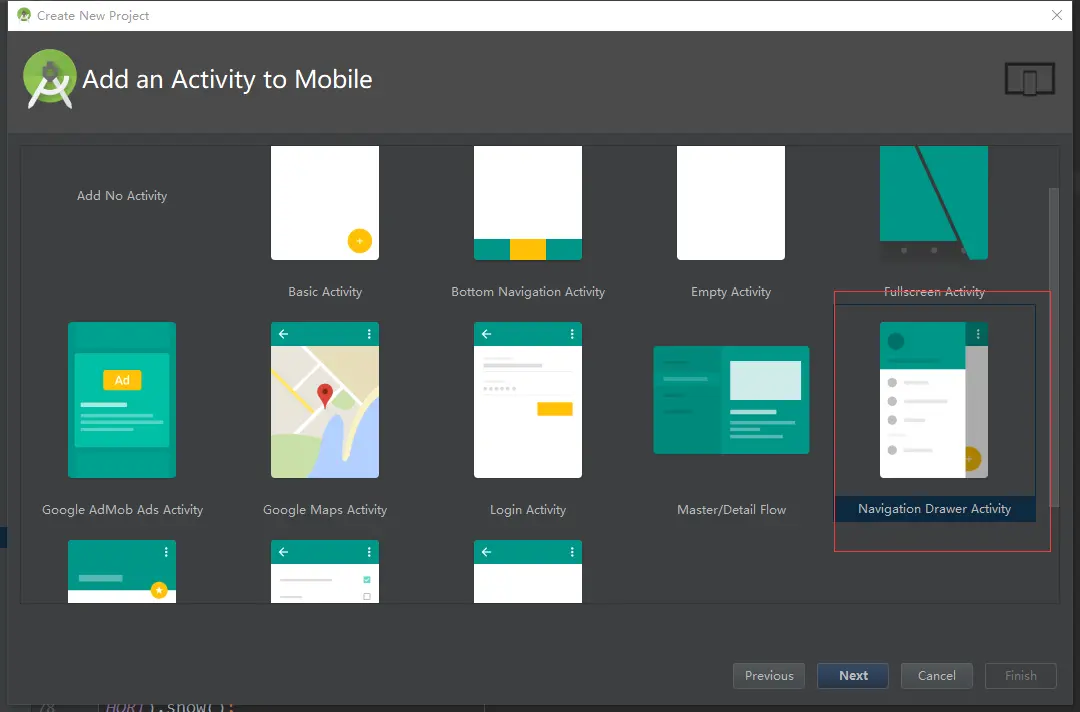This screenshot has width=1080, height=712.
Task: Select the middle partially visible bottom-row template
Action: [324, 572]
